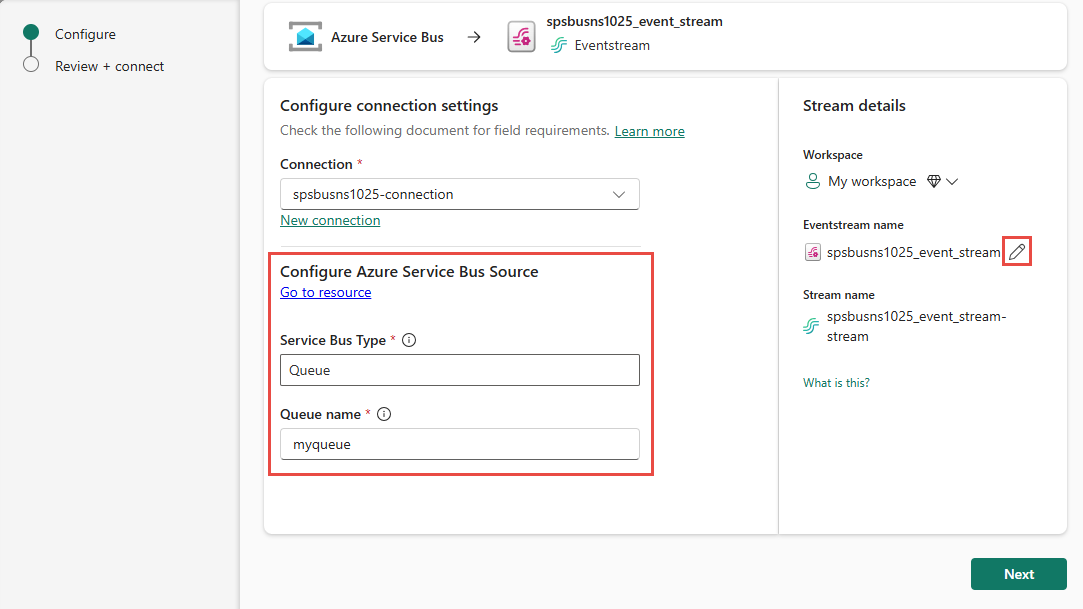
Task: Open the Learn more documentation link
Action: pos(649,131)
